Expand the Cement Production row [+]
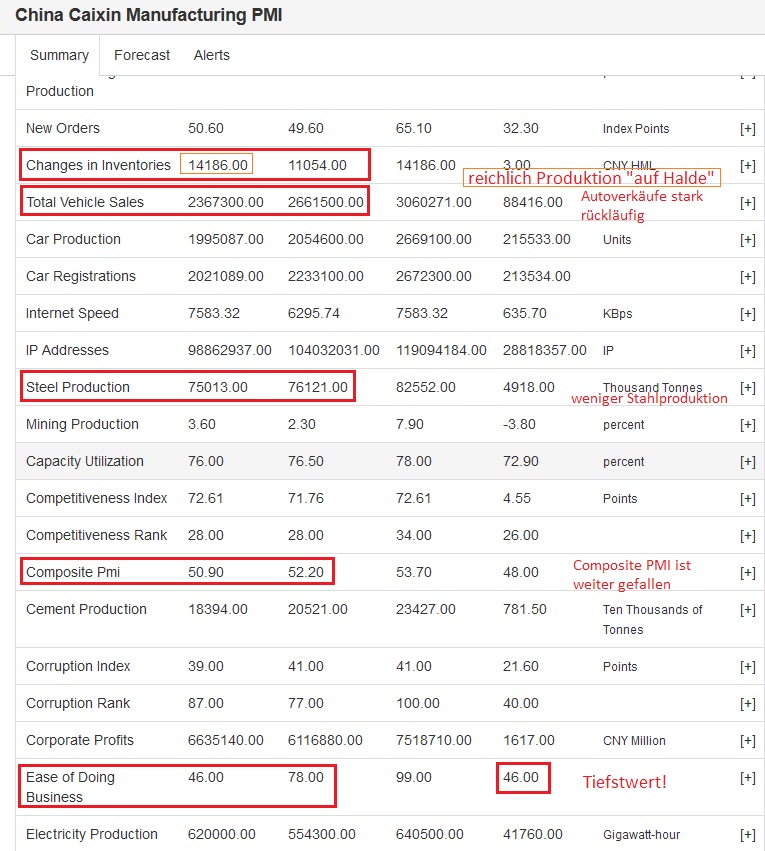The height and width of the screenshot is (851, 765). pos(748,609)
